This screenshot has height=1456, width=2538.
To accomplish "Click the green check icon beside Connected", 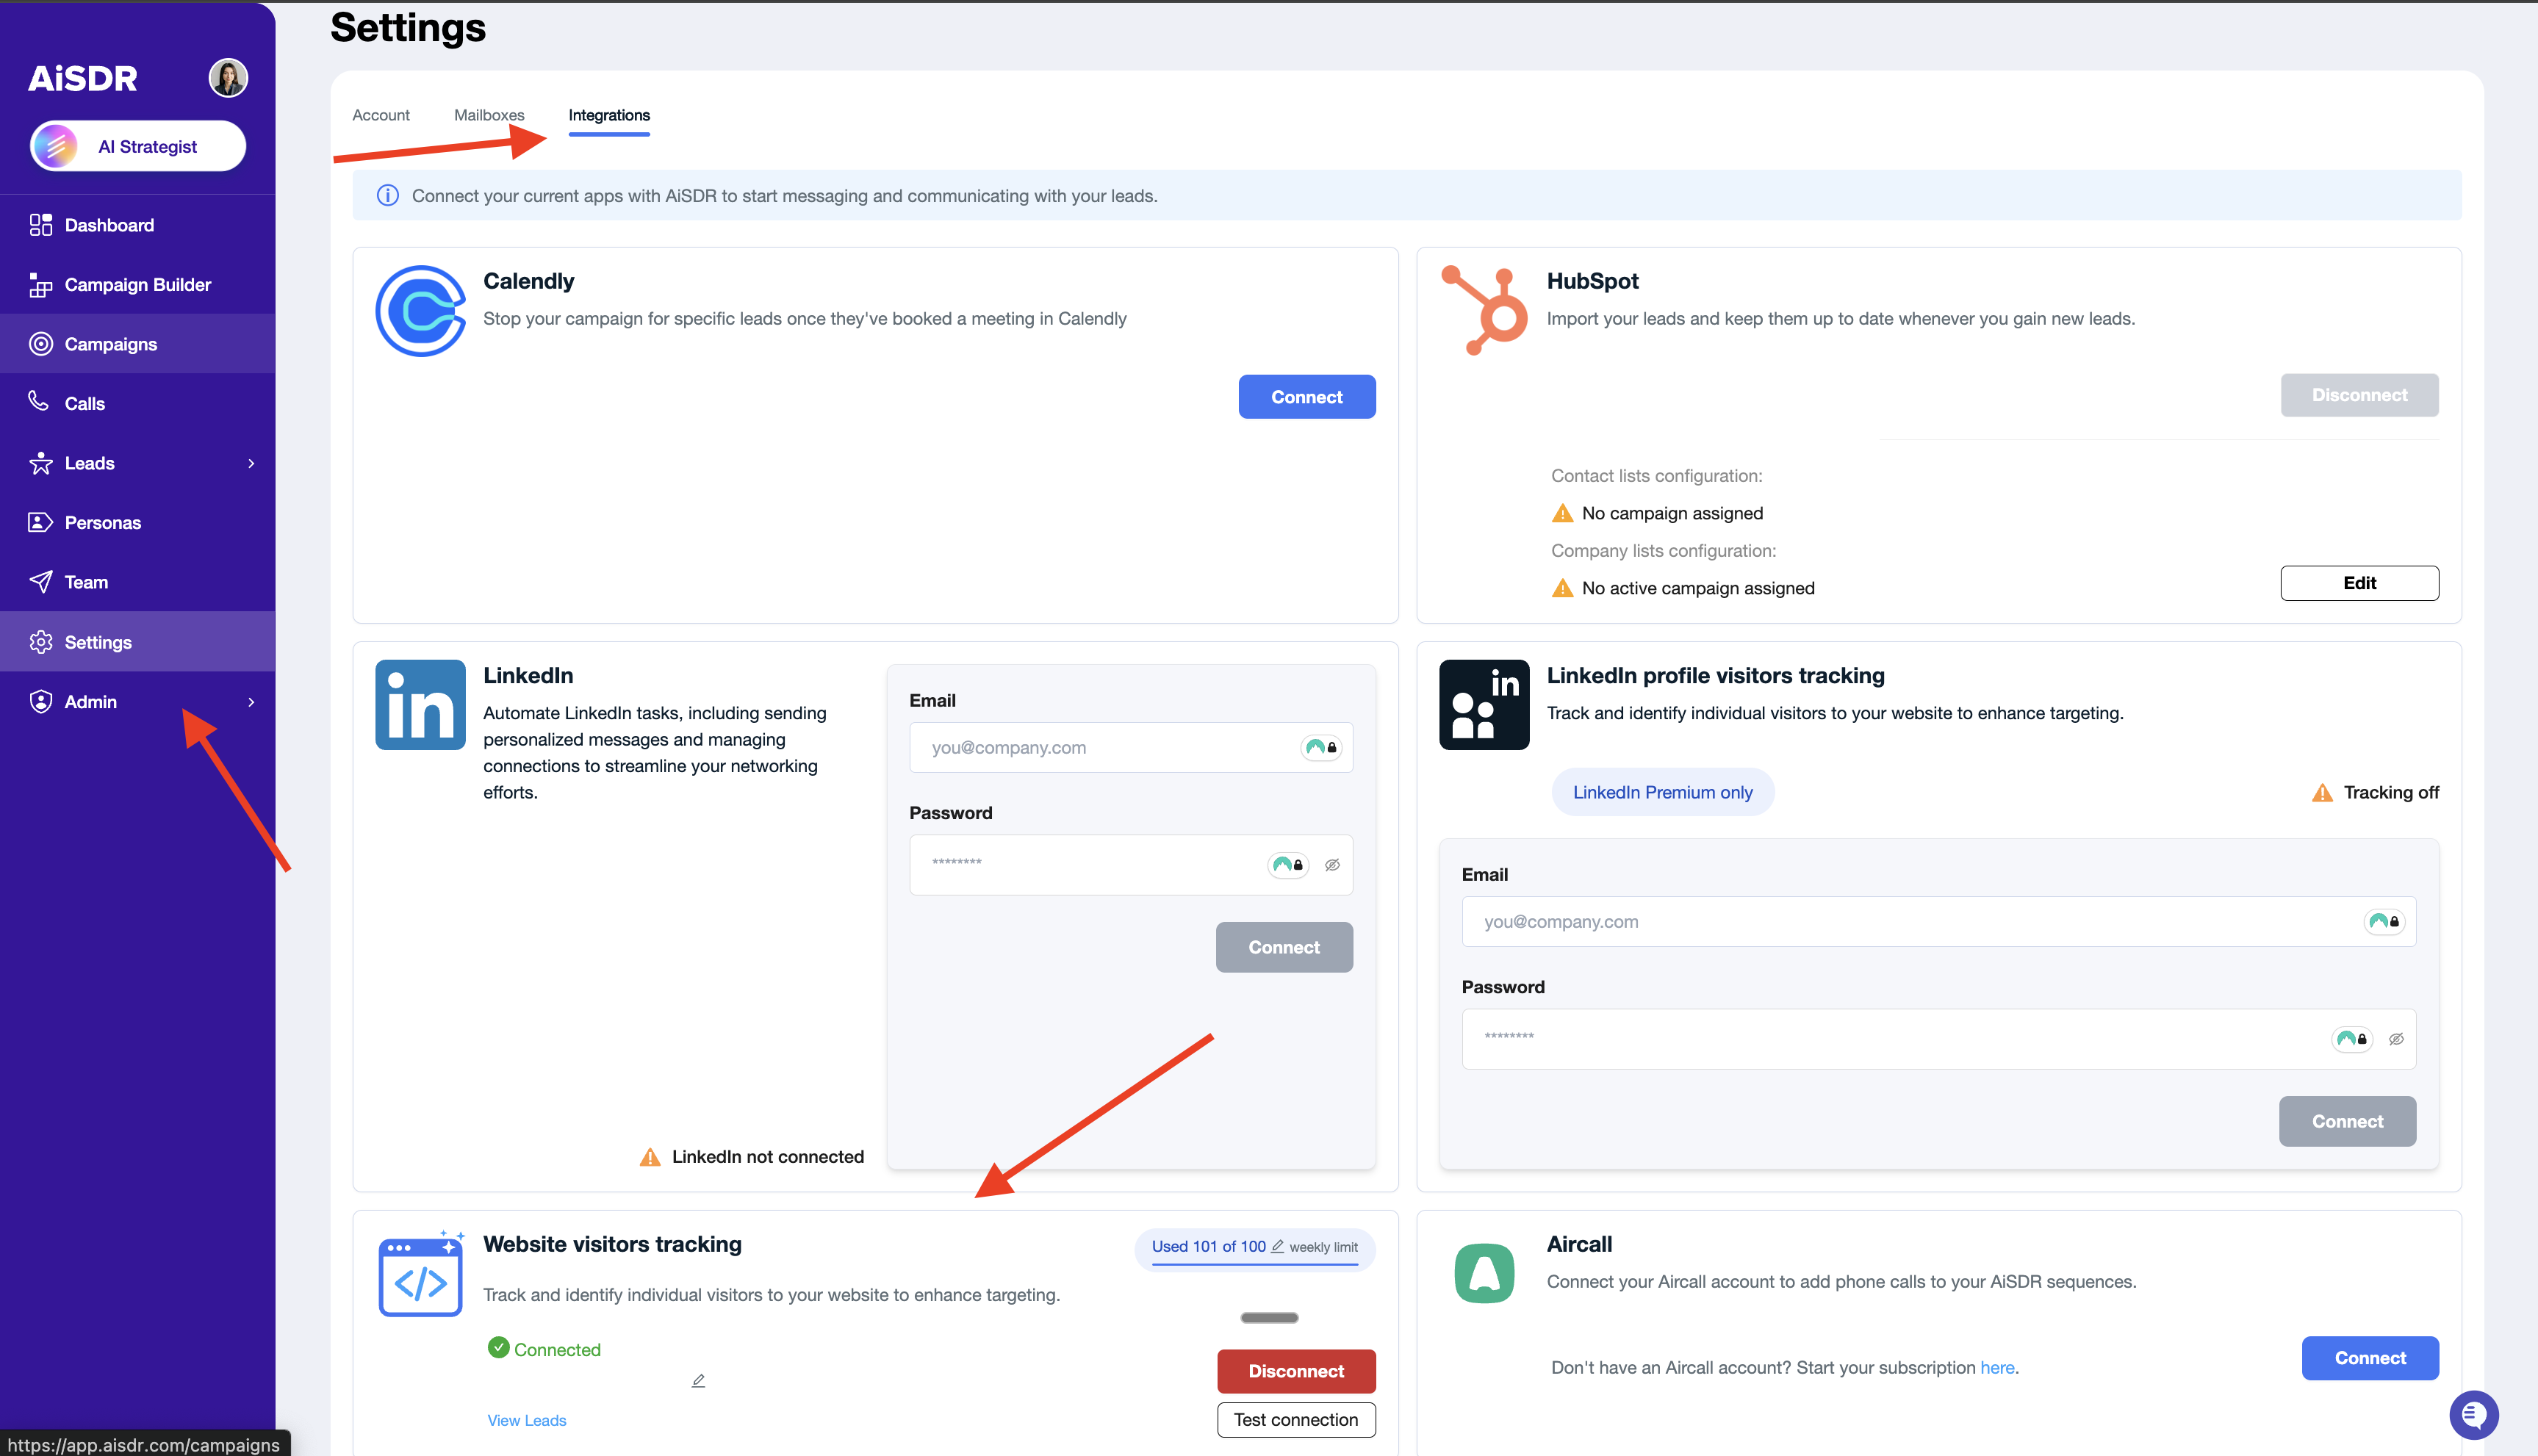I will point(498,1348).
